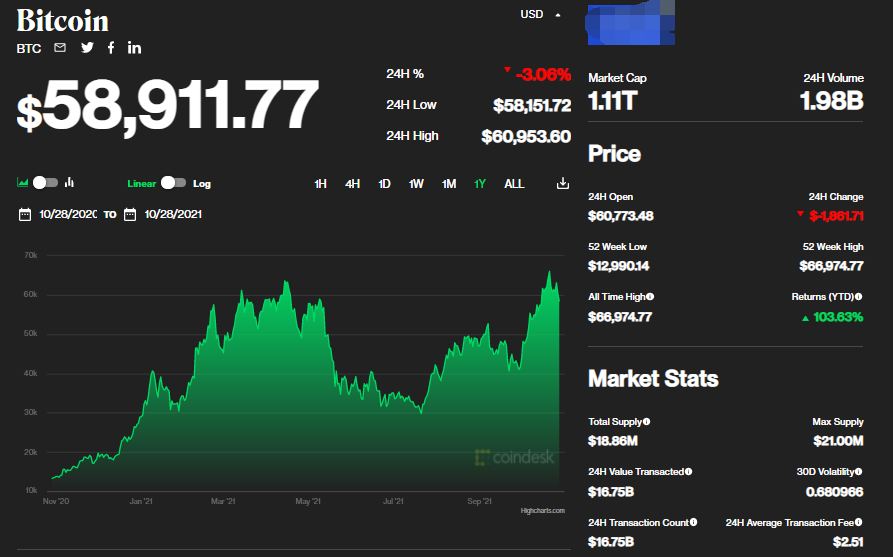Click the 30D Volatility value 0.680966
The height and width of the screenshot is (557, 893).
(835, 492)
